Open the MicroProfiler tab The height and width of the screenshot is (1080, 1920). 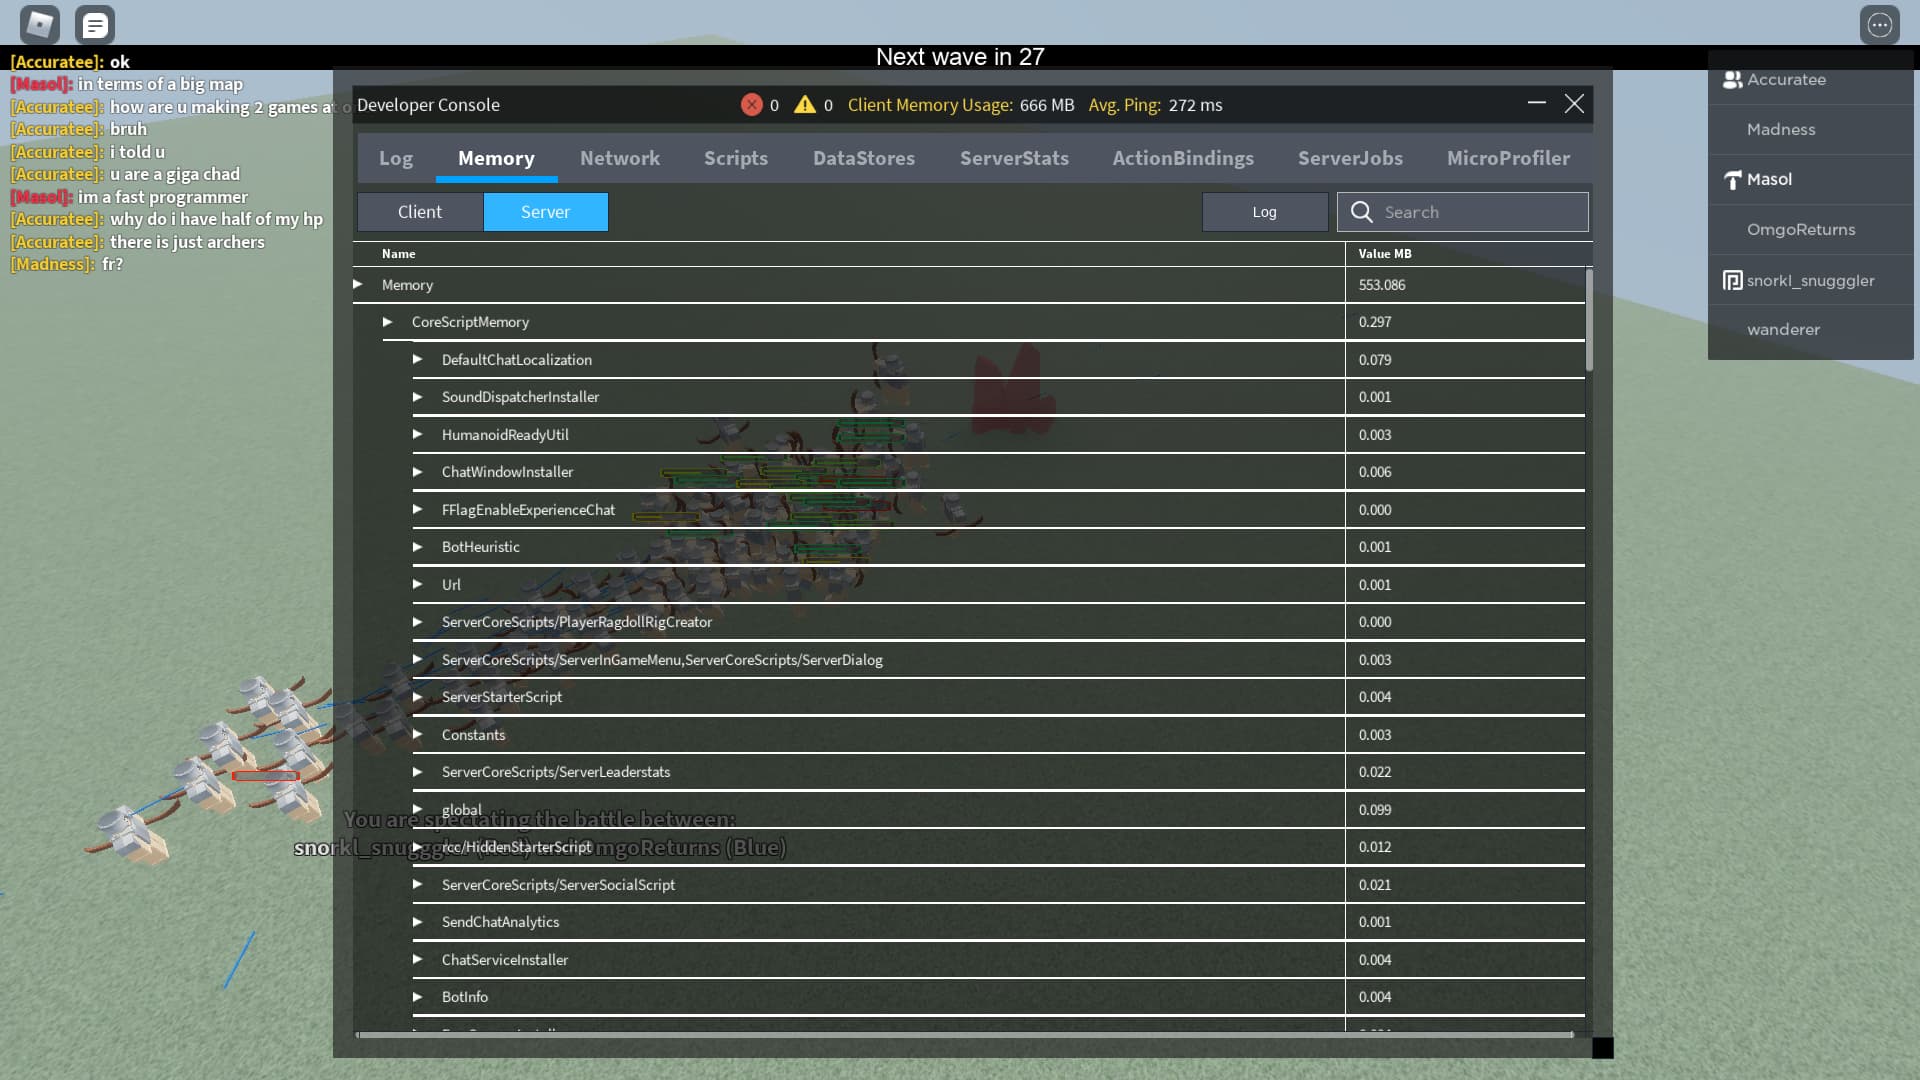coord(1508,158)
